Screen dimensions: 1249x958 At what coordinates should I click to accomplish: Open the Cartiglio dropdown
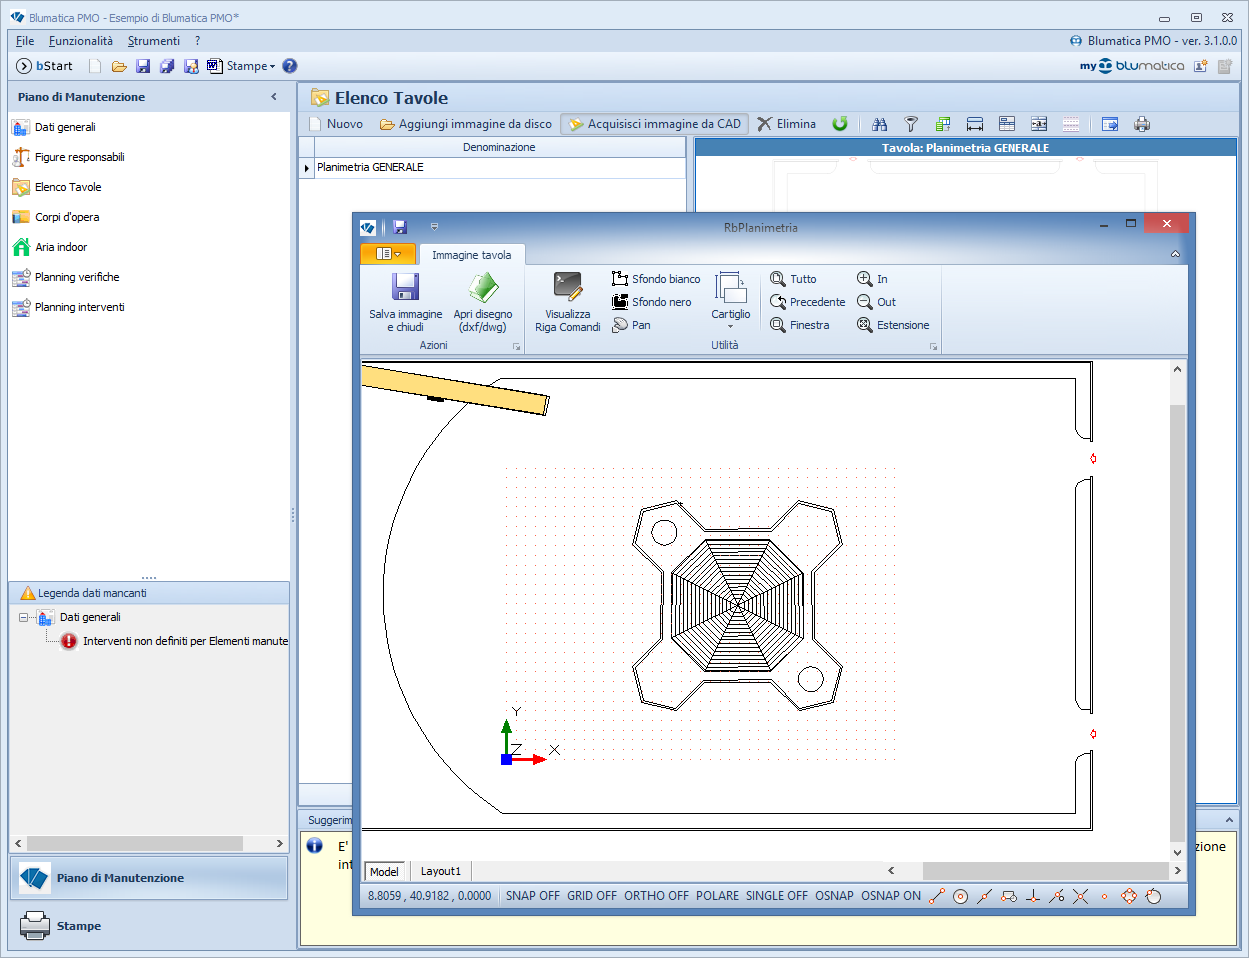pos(731,300)
